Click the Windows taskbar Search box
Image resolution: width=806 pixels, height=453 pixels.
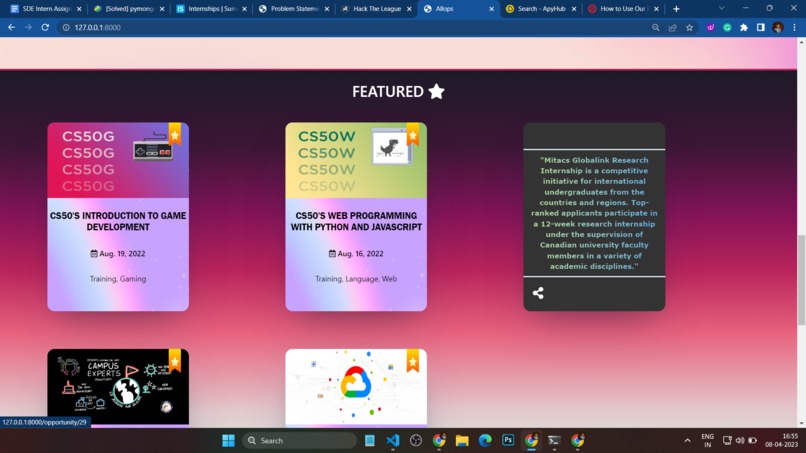[299, 440]
